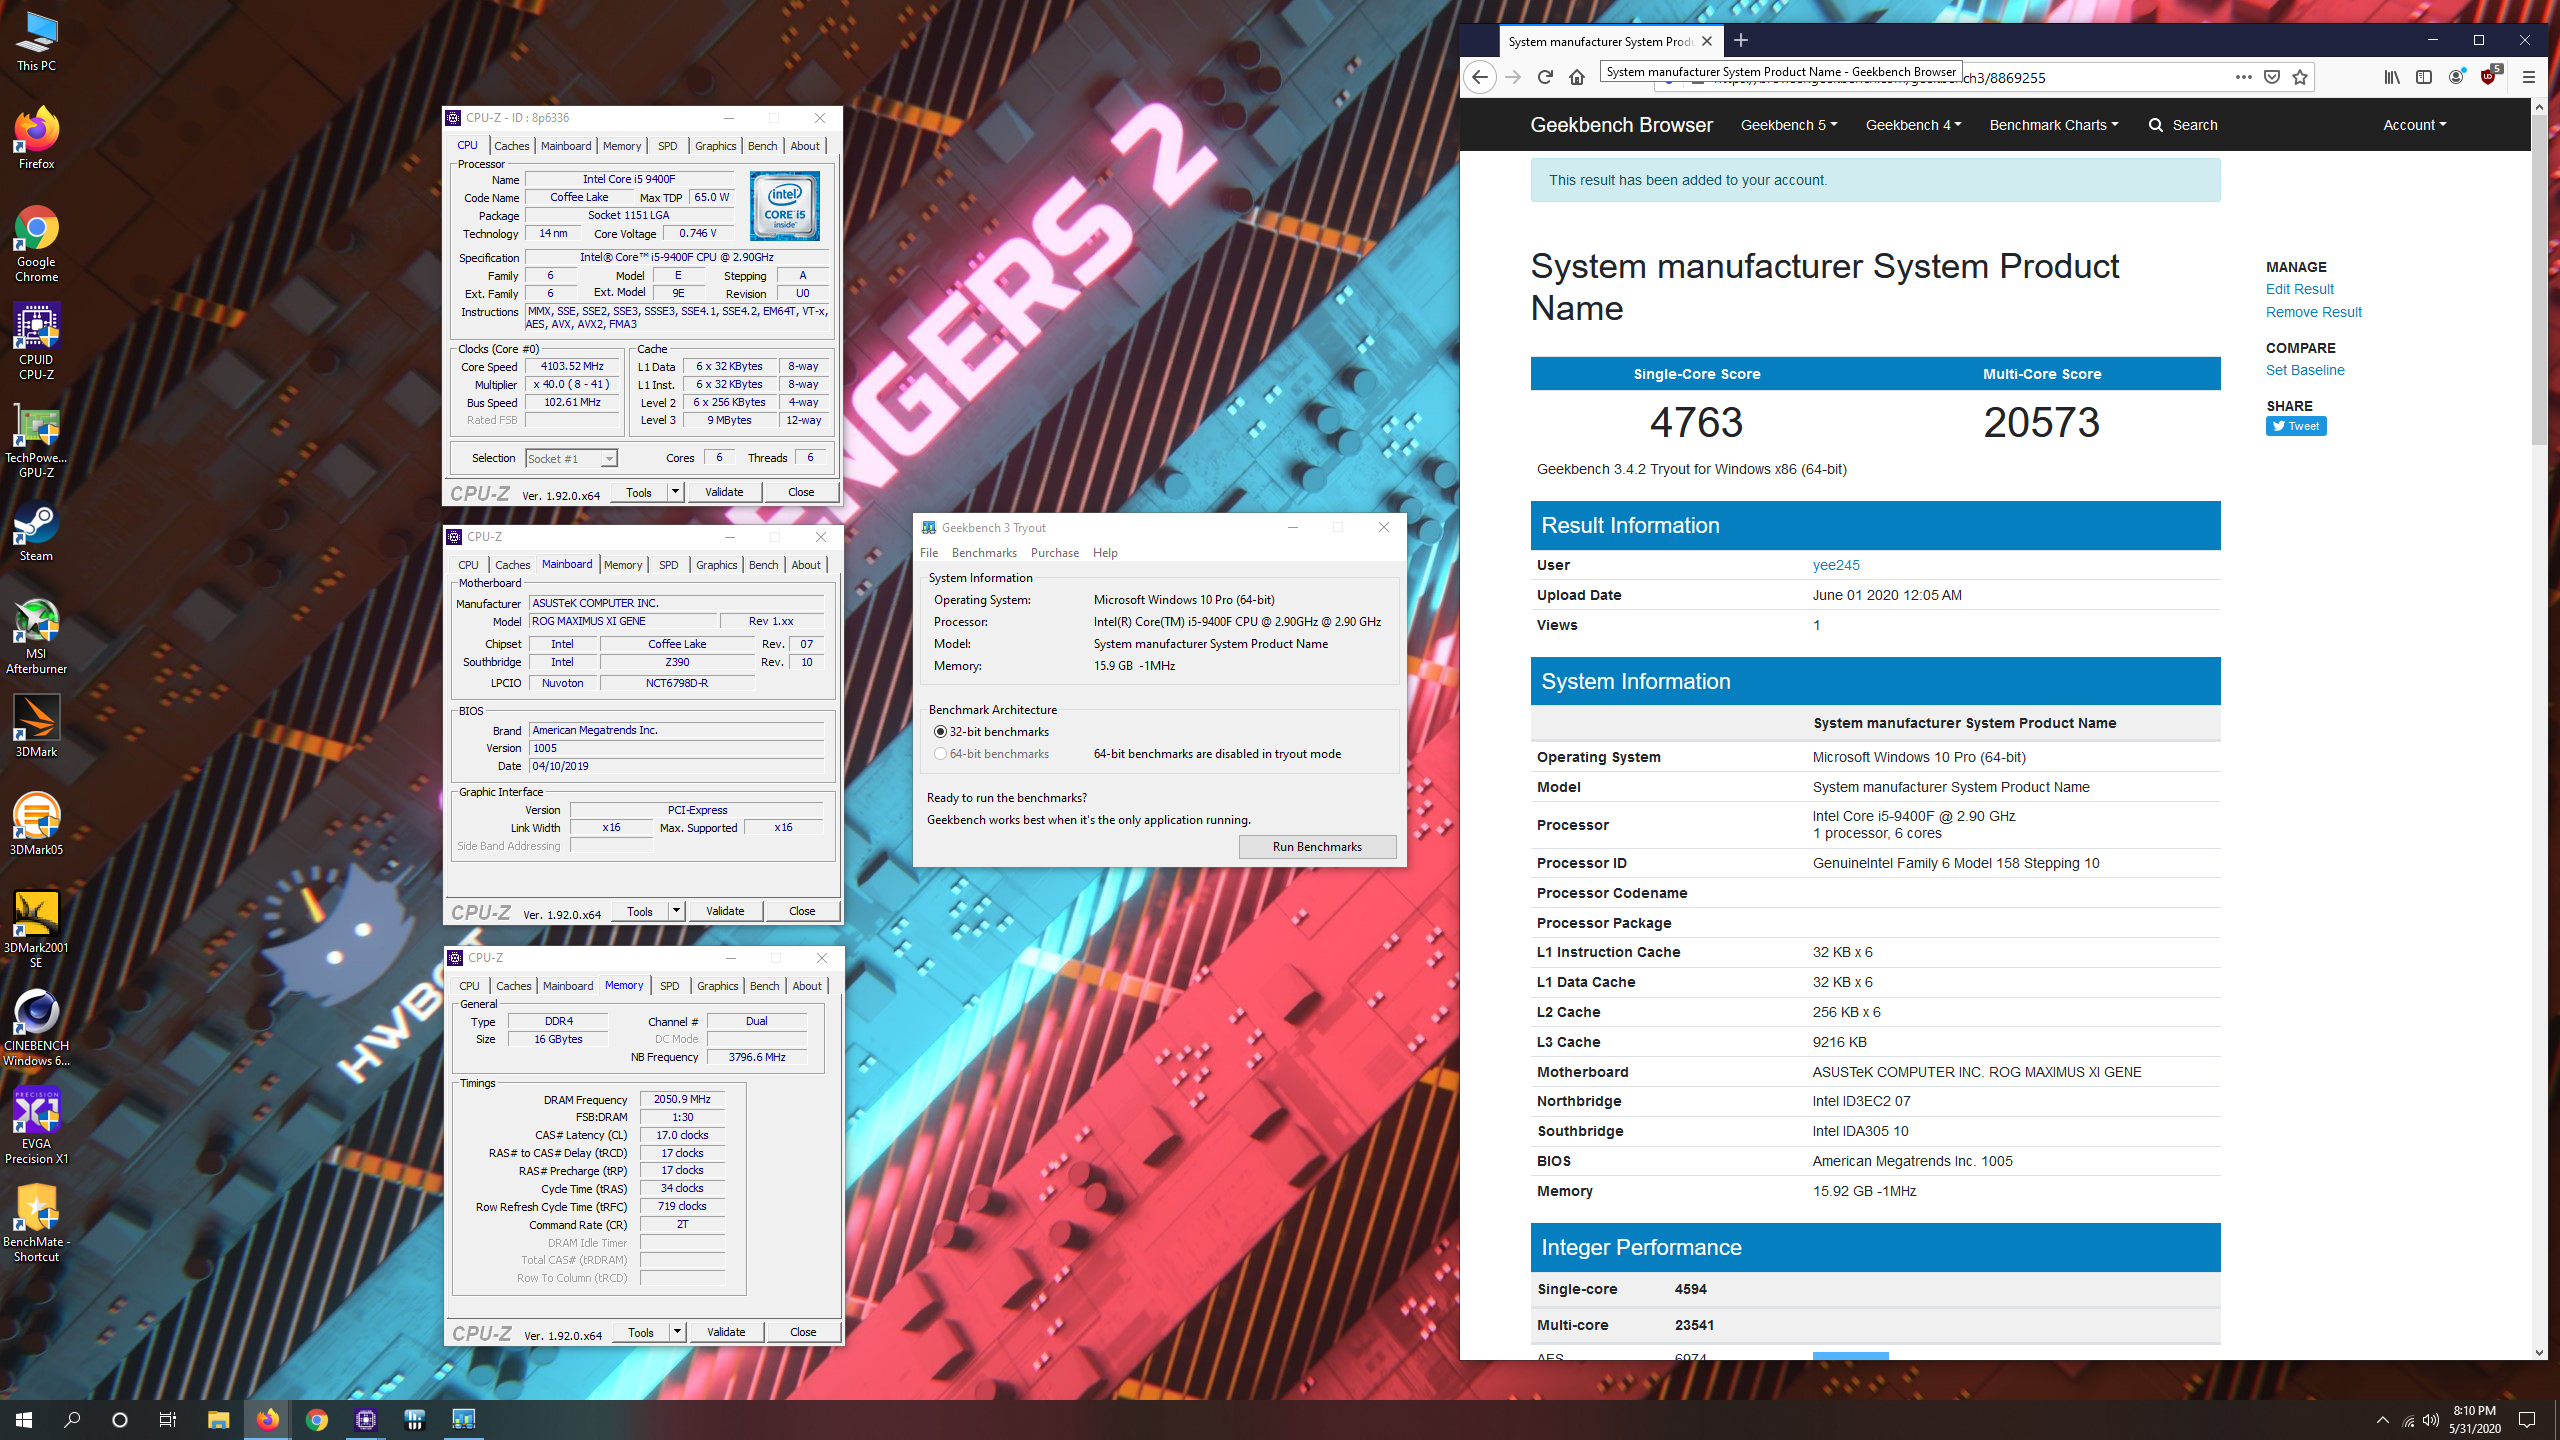Screen dimensions: 2560x1440
Task: Open Firefox hamburger menu
Action: pyautogui.click(x=2529, y=77)
